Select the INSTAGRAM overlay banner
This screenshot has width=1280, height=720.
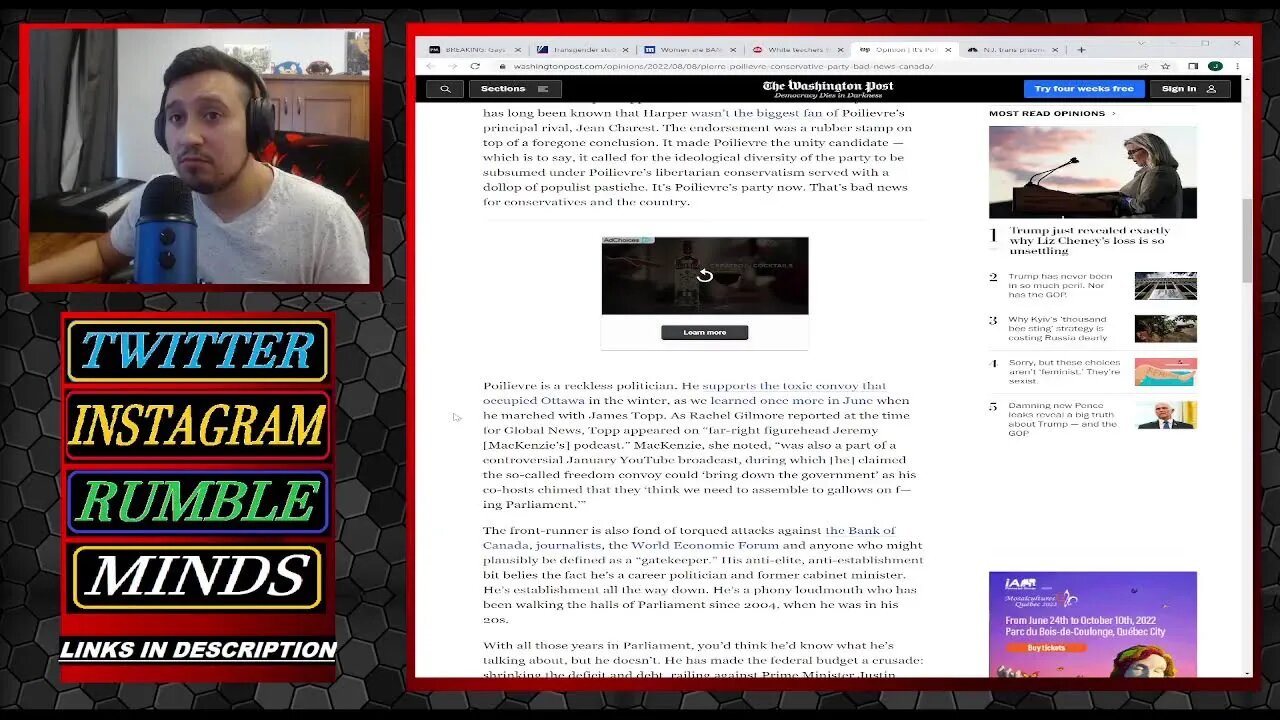[x=197, y=427]
